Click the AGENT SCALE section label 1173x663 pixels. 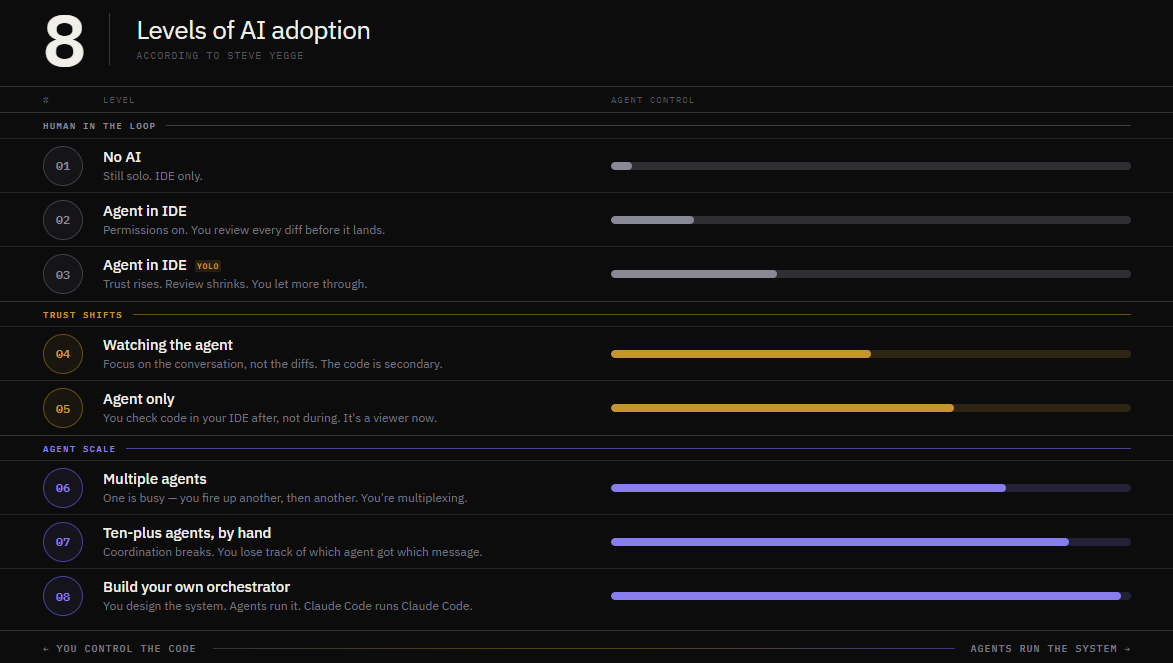79,449
